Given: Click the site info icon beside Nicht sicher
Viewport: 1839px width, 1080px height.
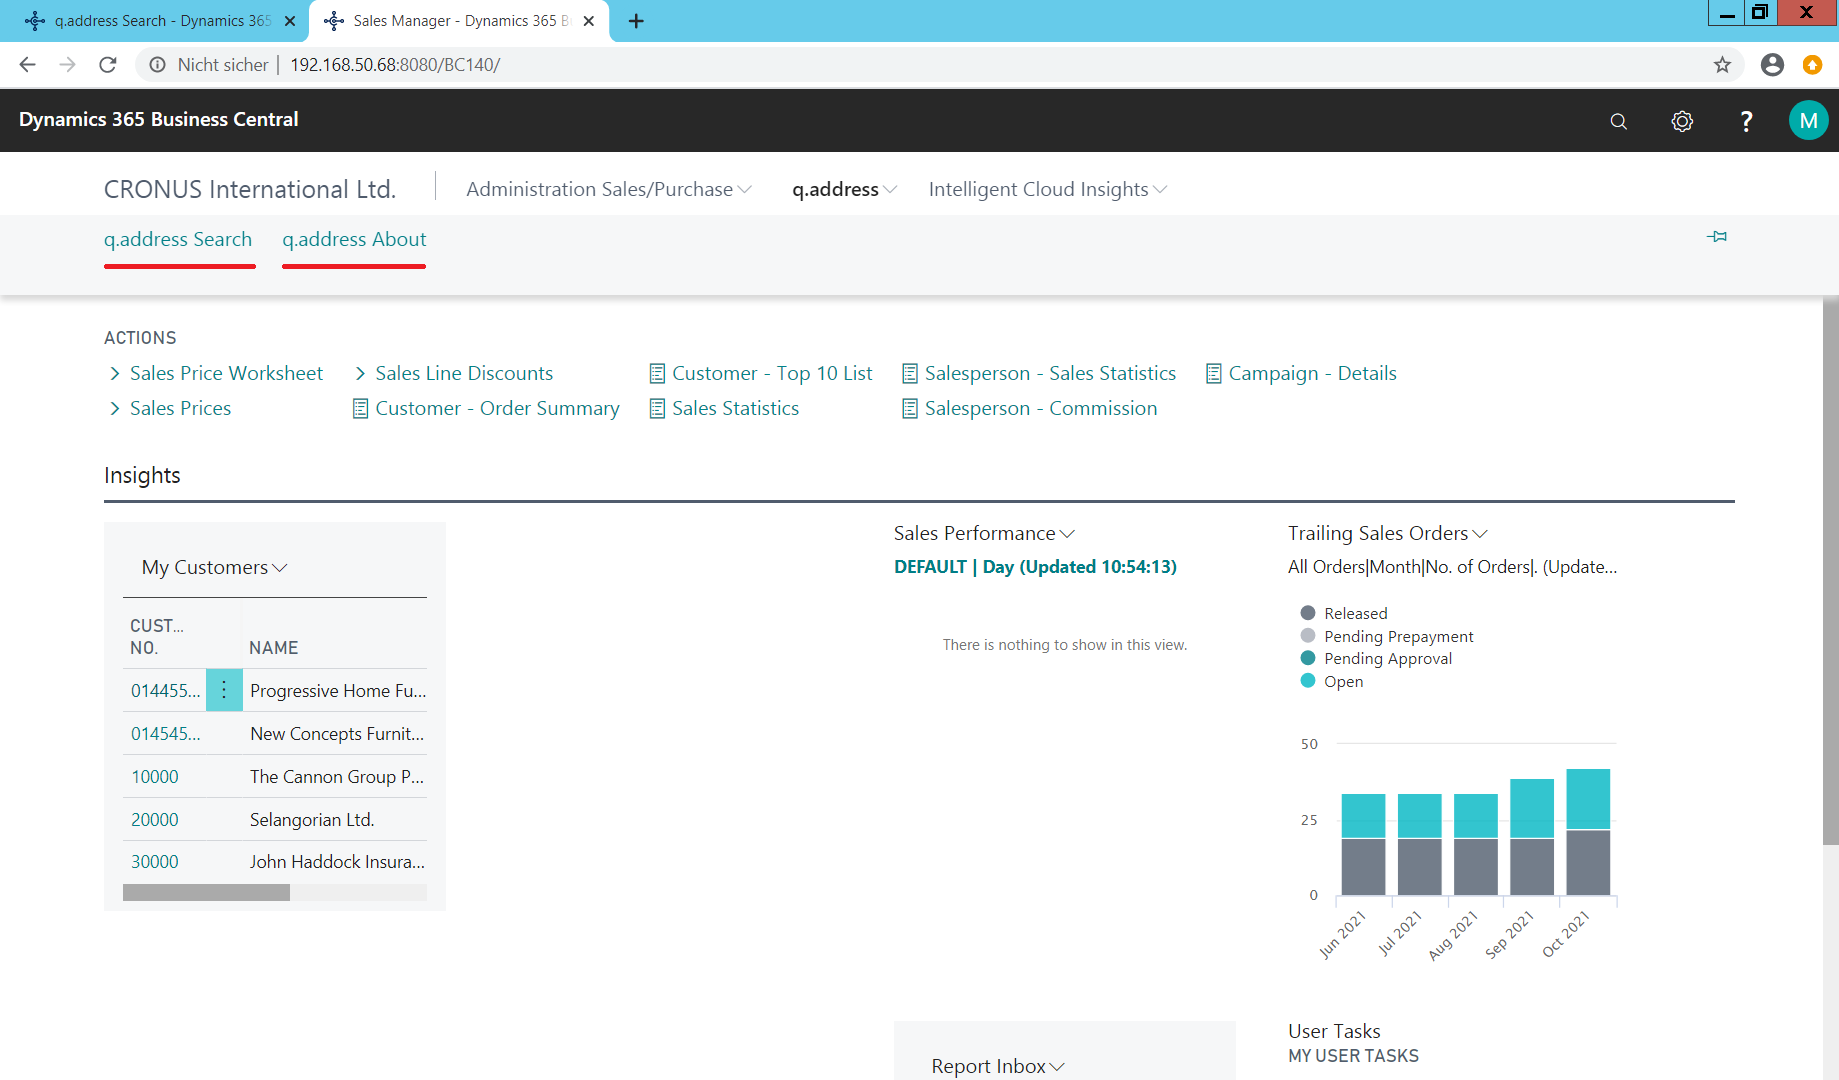Looking at the screenshot, I should 157,65.
